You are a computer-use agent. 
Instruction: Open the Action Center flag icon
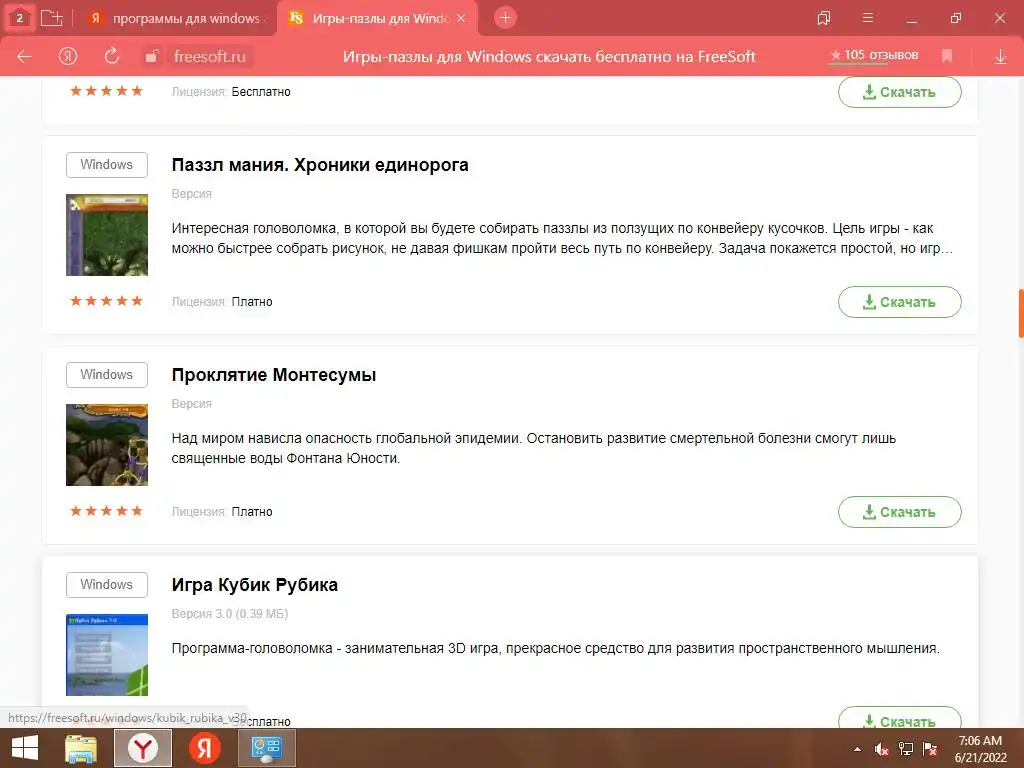[x=930, y=749]
